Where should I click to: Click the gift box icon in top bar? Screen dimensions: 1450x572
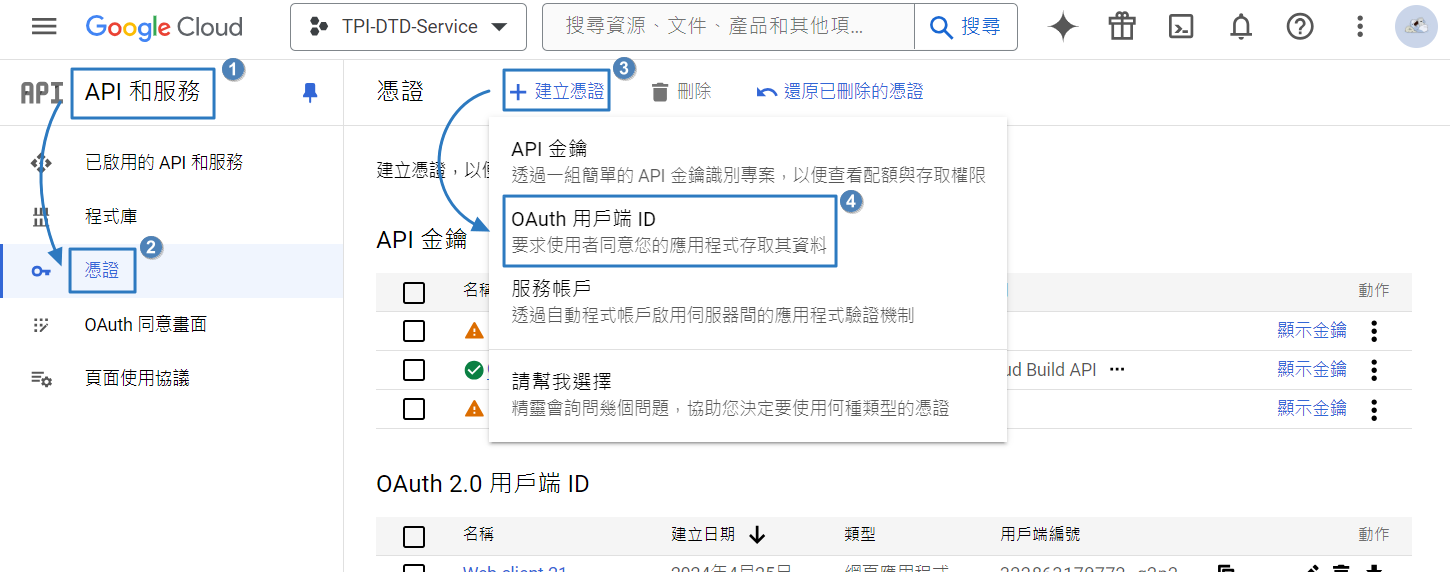[1122, 27]
